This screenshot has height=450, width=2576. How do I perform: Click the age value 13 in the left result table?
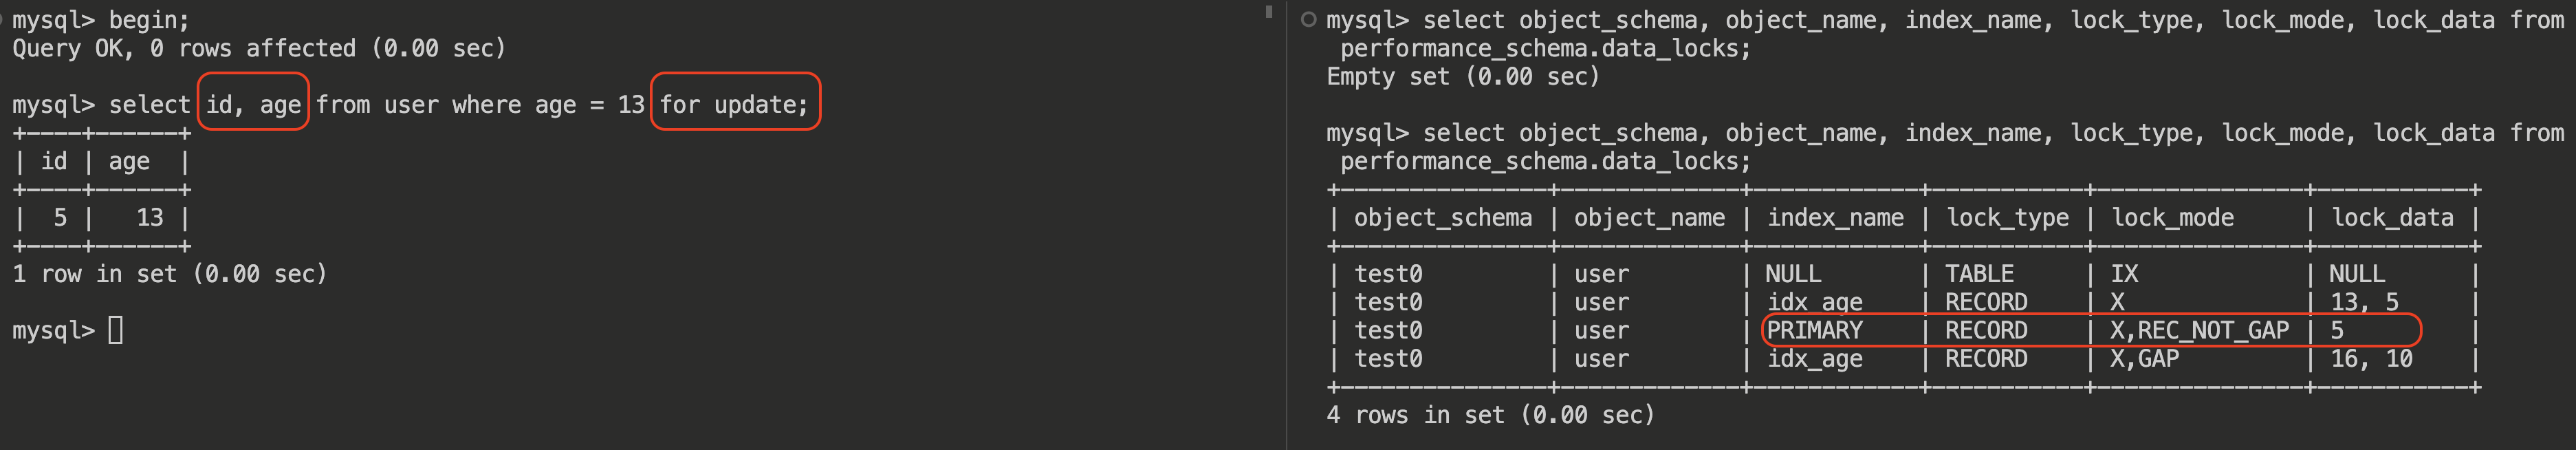pyautogui.click(x=150, y=218)
